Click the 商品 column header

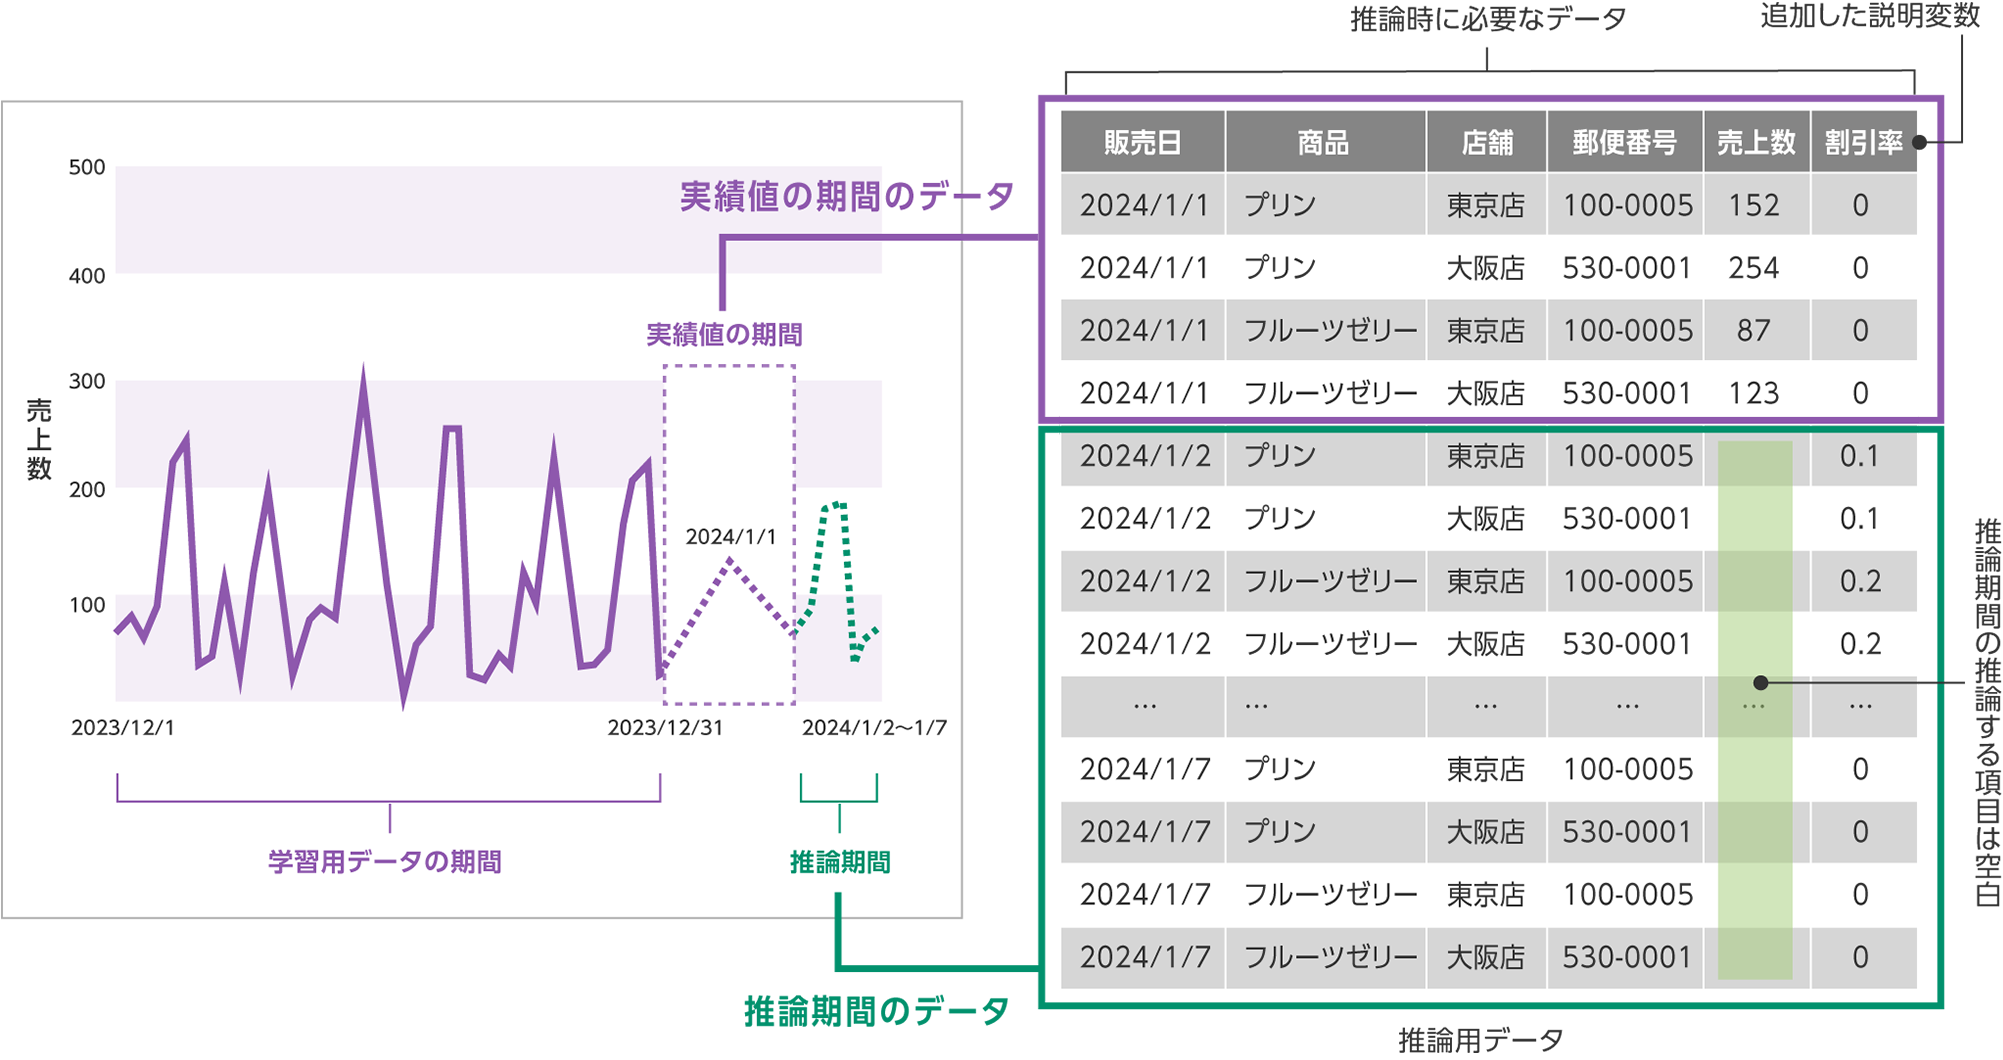pos(1325,142)
